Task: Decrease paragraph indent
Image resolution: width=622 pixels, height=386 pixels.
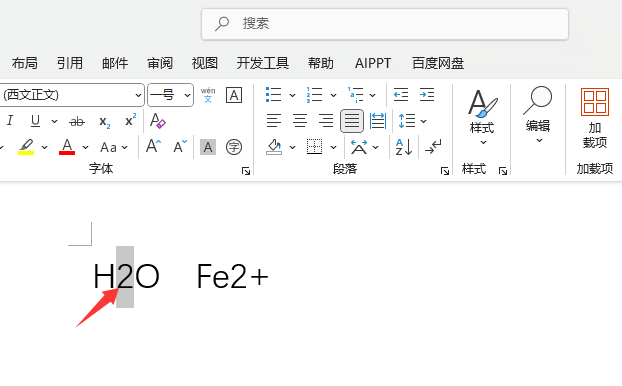Action: point(401,95)
